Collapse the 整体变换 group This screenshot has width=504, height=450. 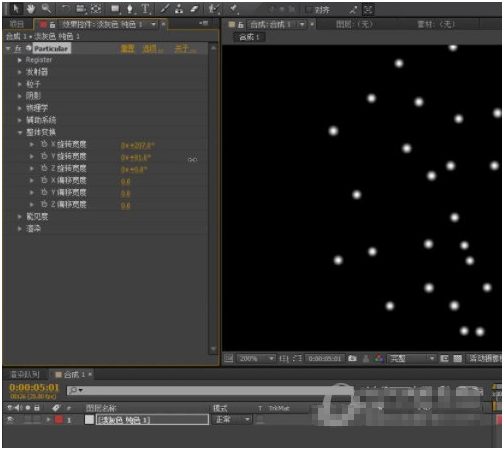[x=20, y=132]
